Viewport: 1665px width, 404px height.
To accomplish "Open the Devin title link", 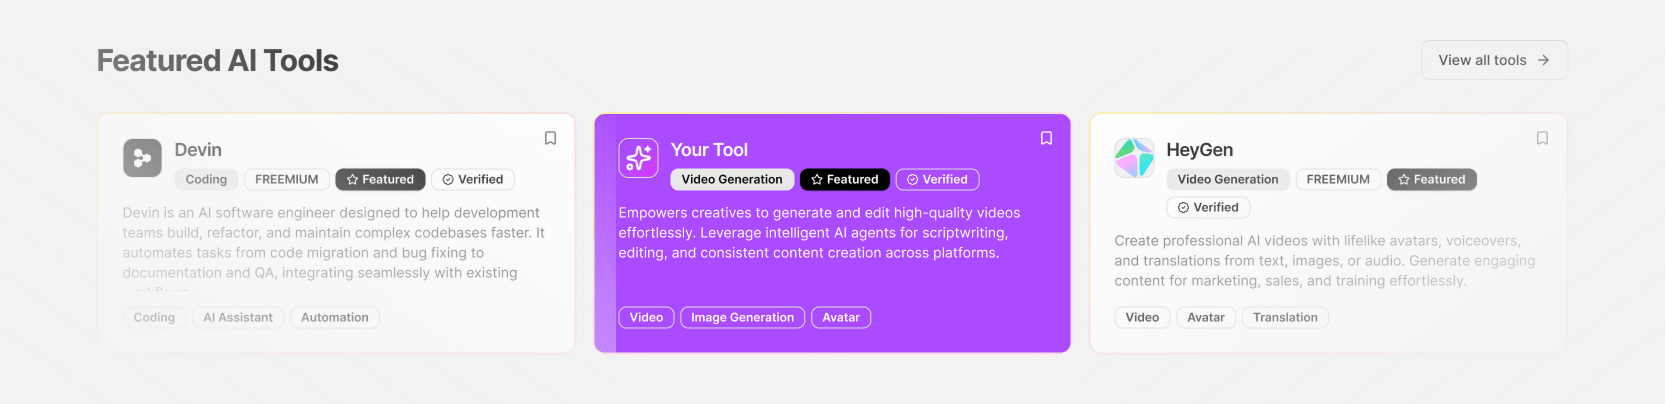I will point(198,150).
